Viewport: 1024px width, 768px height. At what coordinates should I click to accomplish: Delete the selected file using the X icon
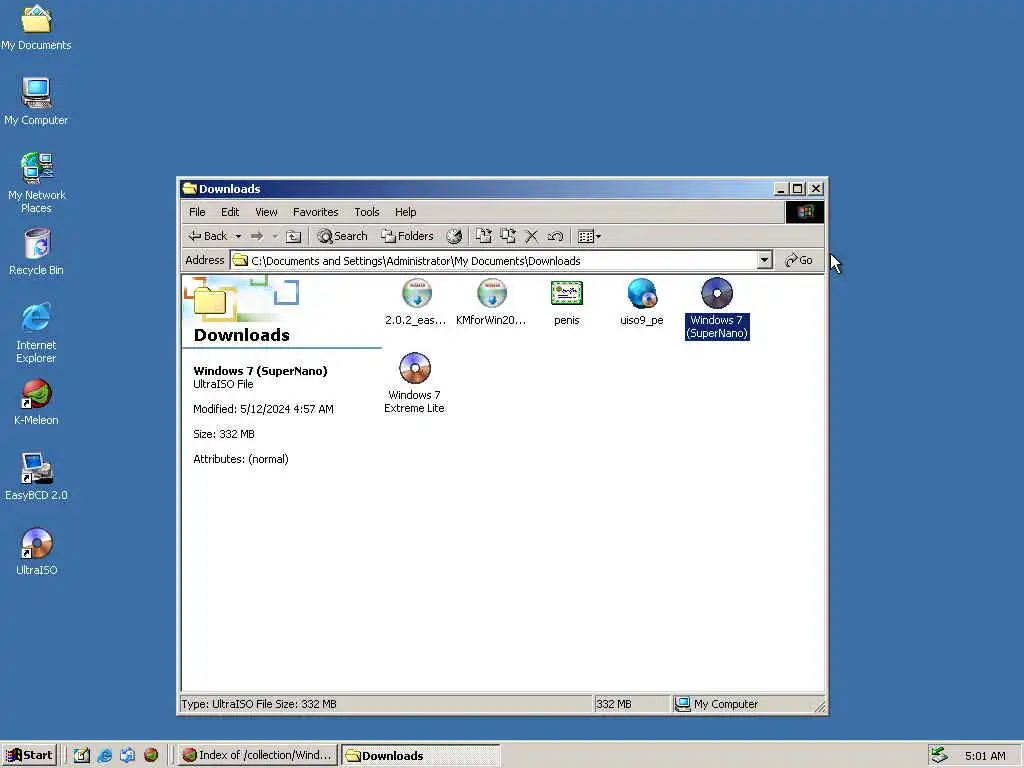532,236
